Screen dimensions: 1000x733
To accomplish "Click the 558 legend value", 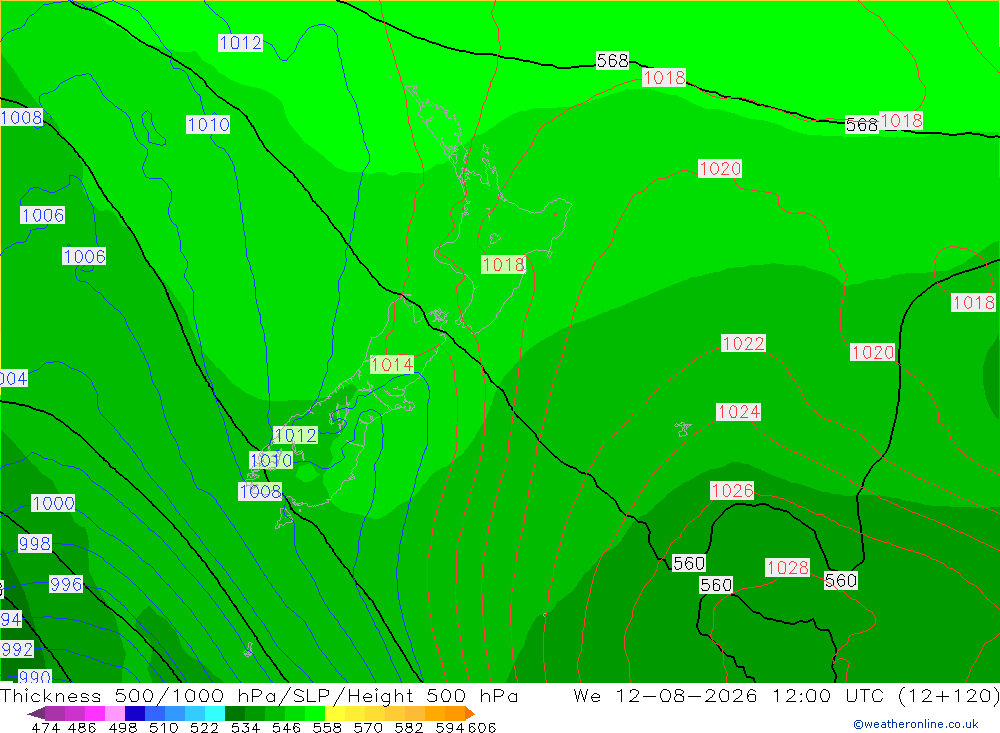I will [327, 727].
